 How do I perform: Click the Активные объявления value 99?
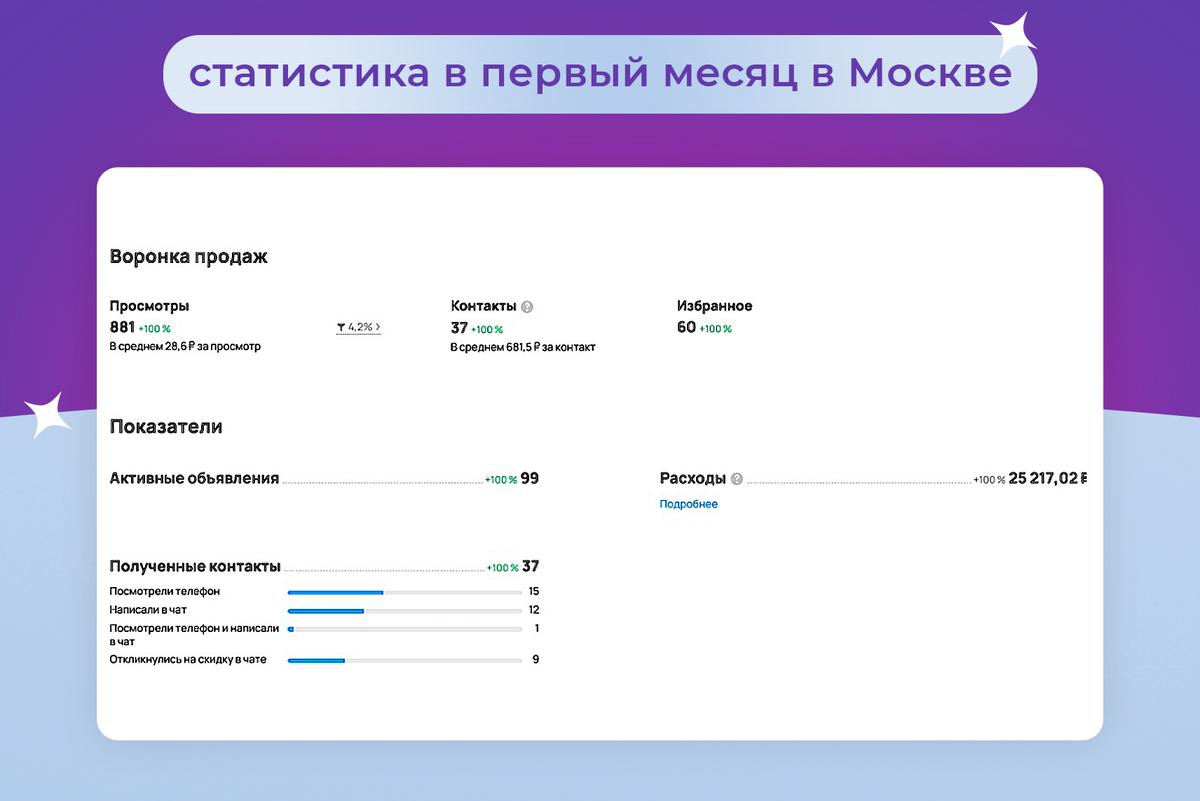point(530,479)
